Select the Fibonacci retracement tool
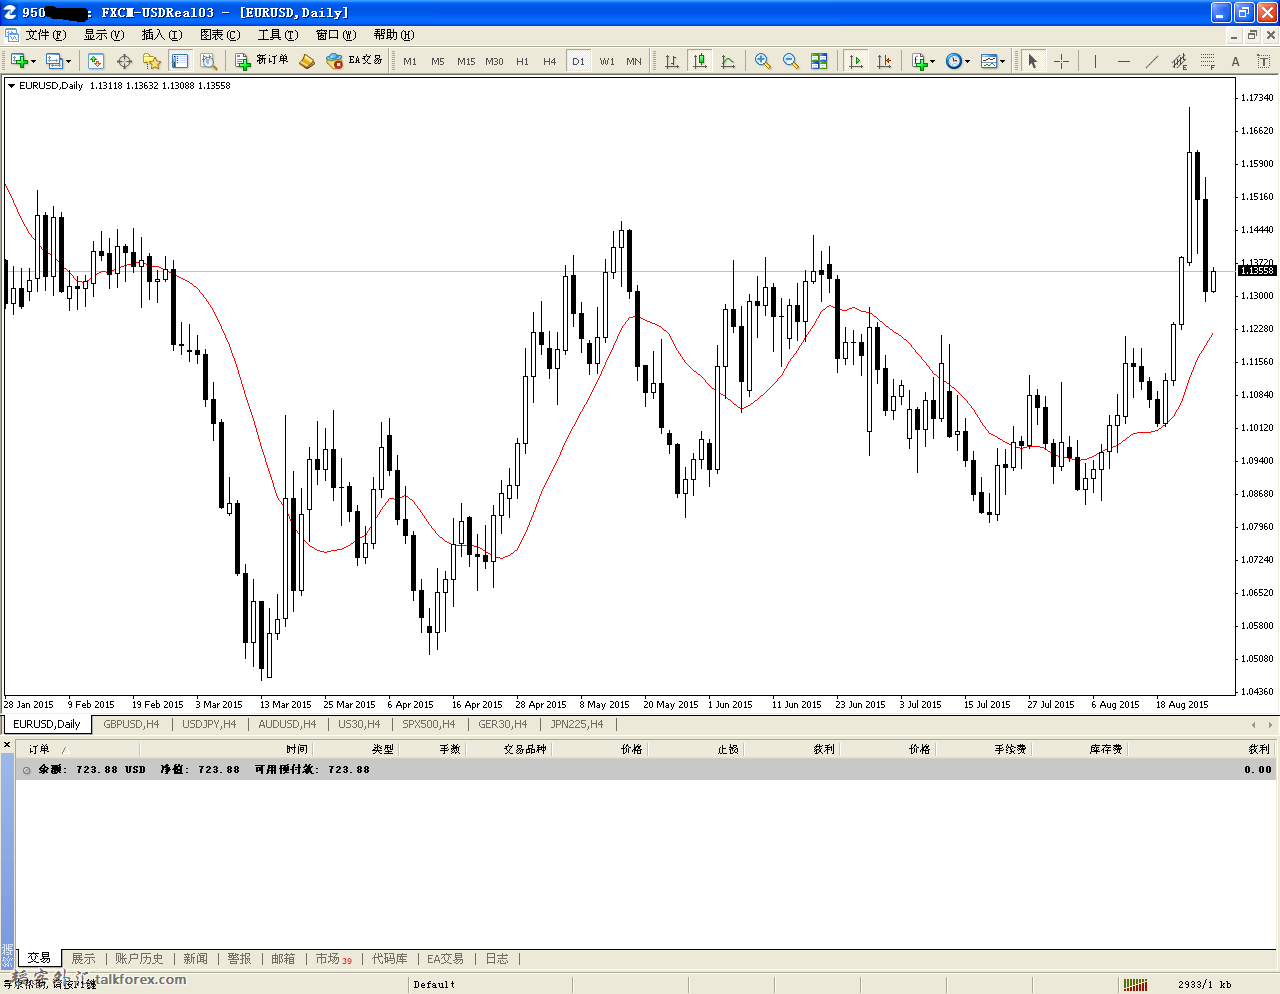Image resolution: width=1280 pixels, height=994 pixels. [1208, 61]
